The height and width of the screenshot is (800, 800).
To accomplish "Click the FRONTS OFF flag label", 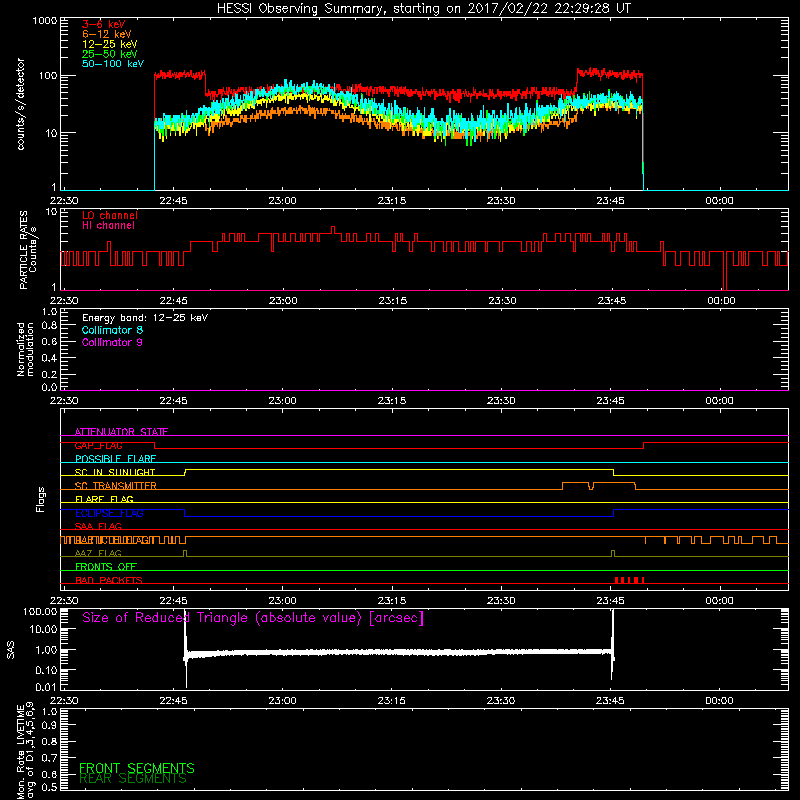I will (106, 567).
